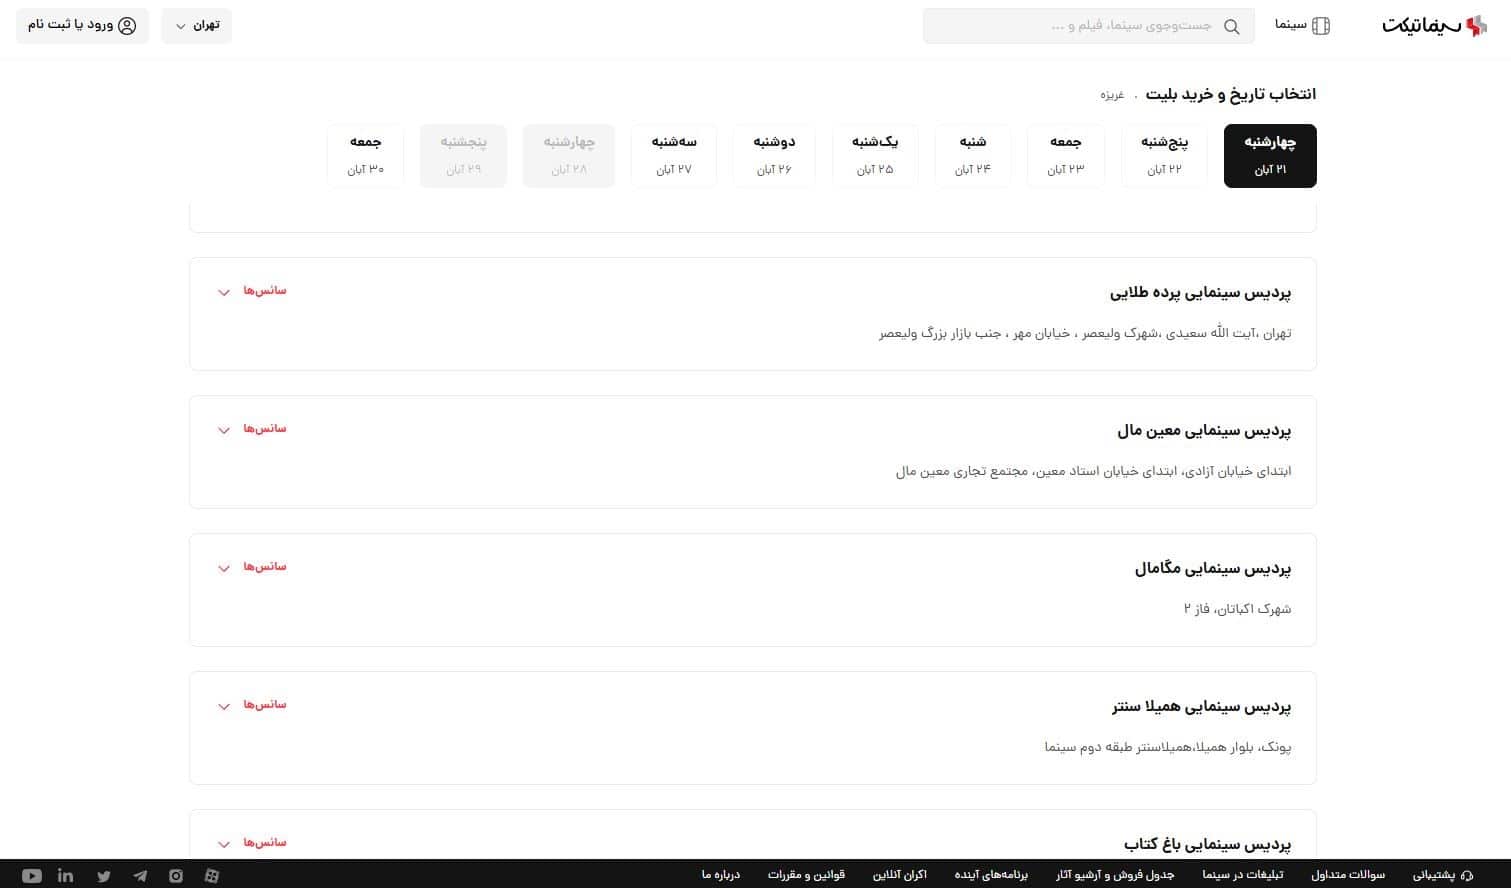
Task: Open the تهران city dropdown
Action: click(196, 25)
